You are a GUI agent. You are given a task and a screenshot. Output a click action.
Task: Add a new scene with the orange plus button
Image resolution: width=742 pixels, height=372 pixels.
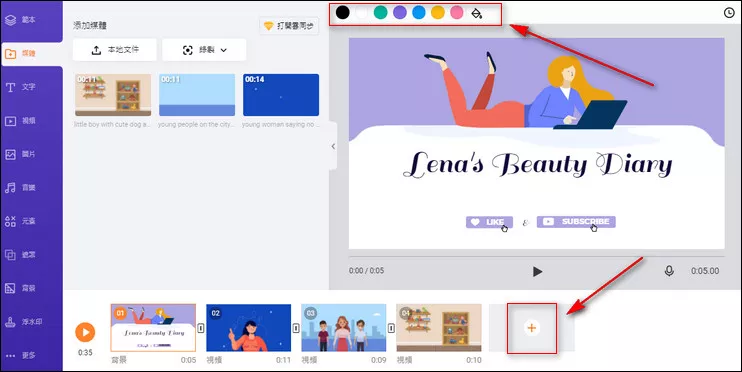[x=532, y=328]
